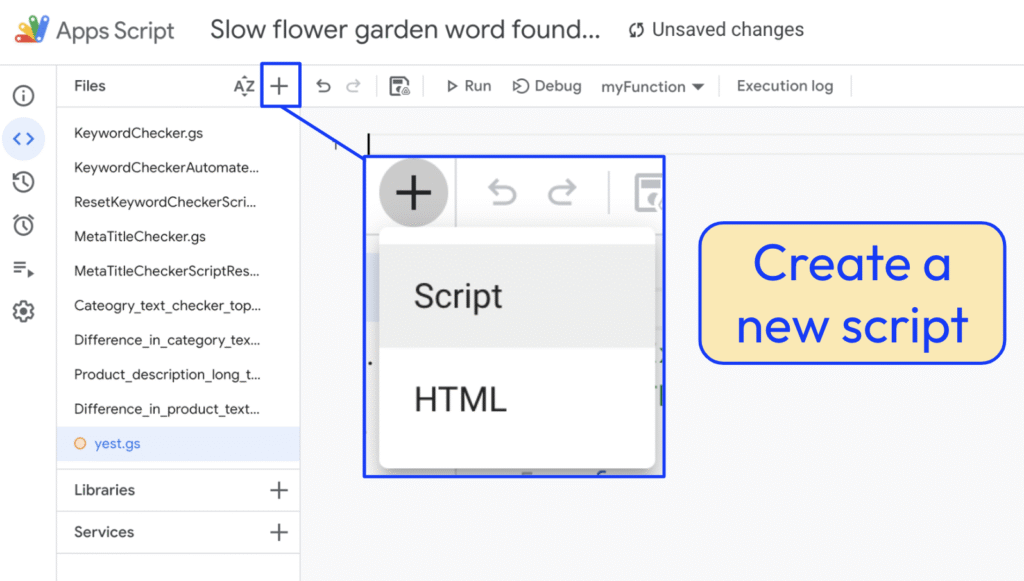The height and width of the screenshot is (581, 1024).
Task: Choose Script from the new file menu
Action: click(458, 297)
